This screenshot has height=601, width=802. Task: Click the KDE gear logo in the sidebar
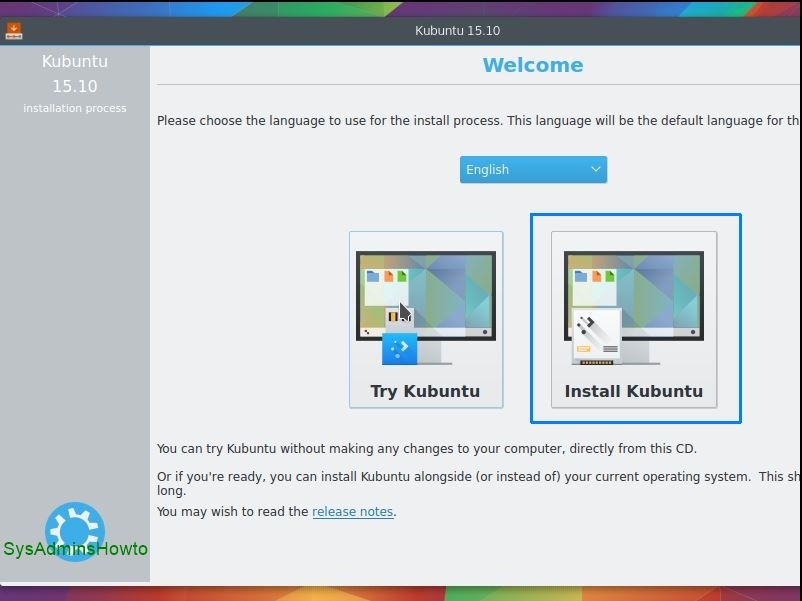pyautogui.click(x=74, y=530)
